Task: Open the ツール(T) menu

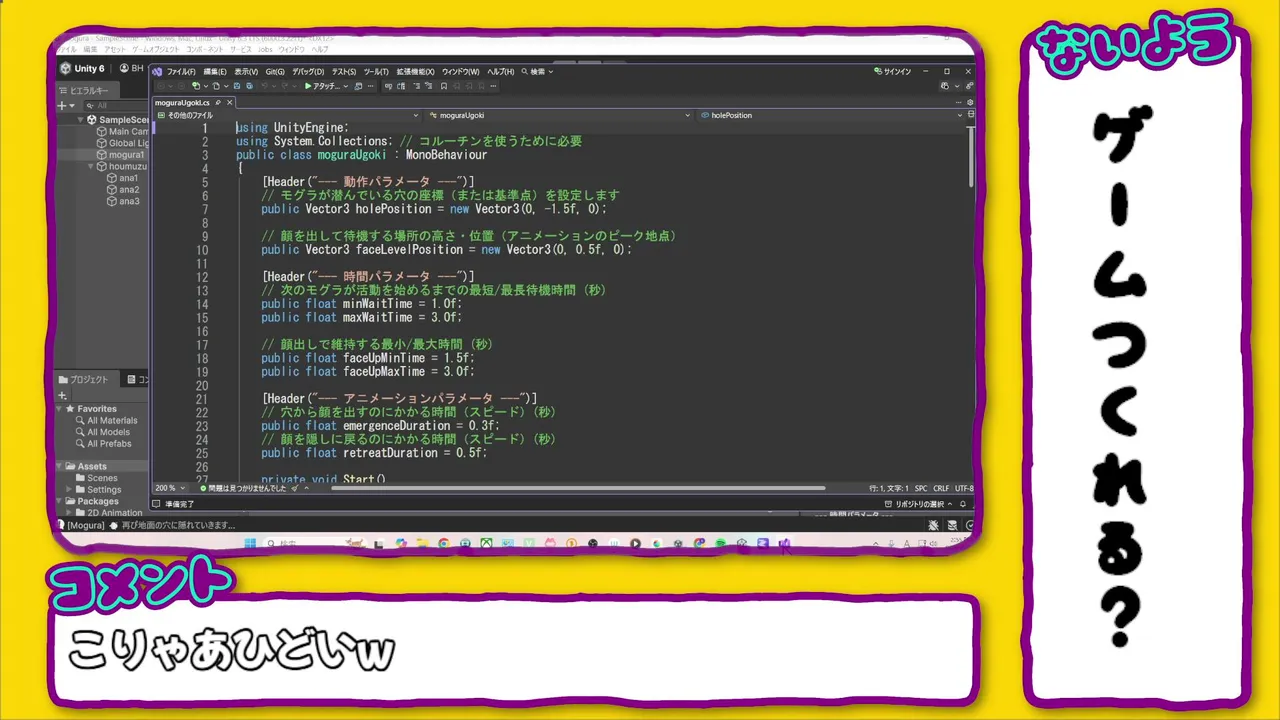Action: pos(376,72)
